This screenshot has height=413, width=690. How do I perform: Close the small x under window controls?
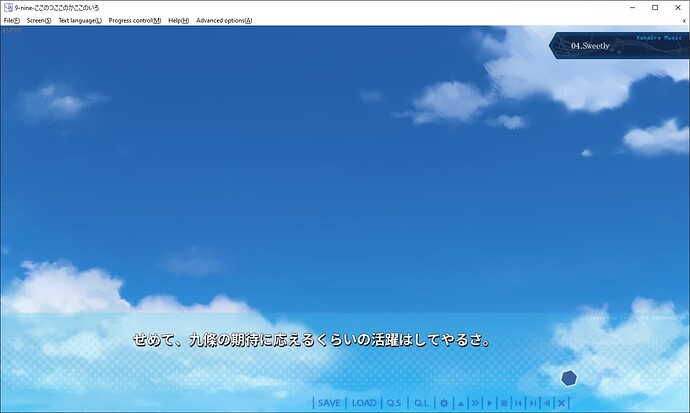point(684,21)
